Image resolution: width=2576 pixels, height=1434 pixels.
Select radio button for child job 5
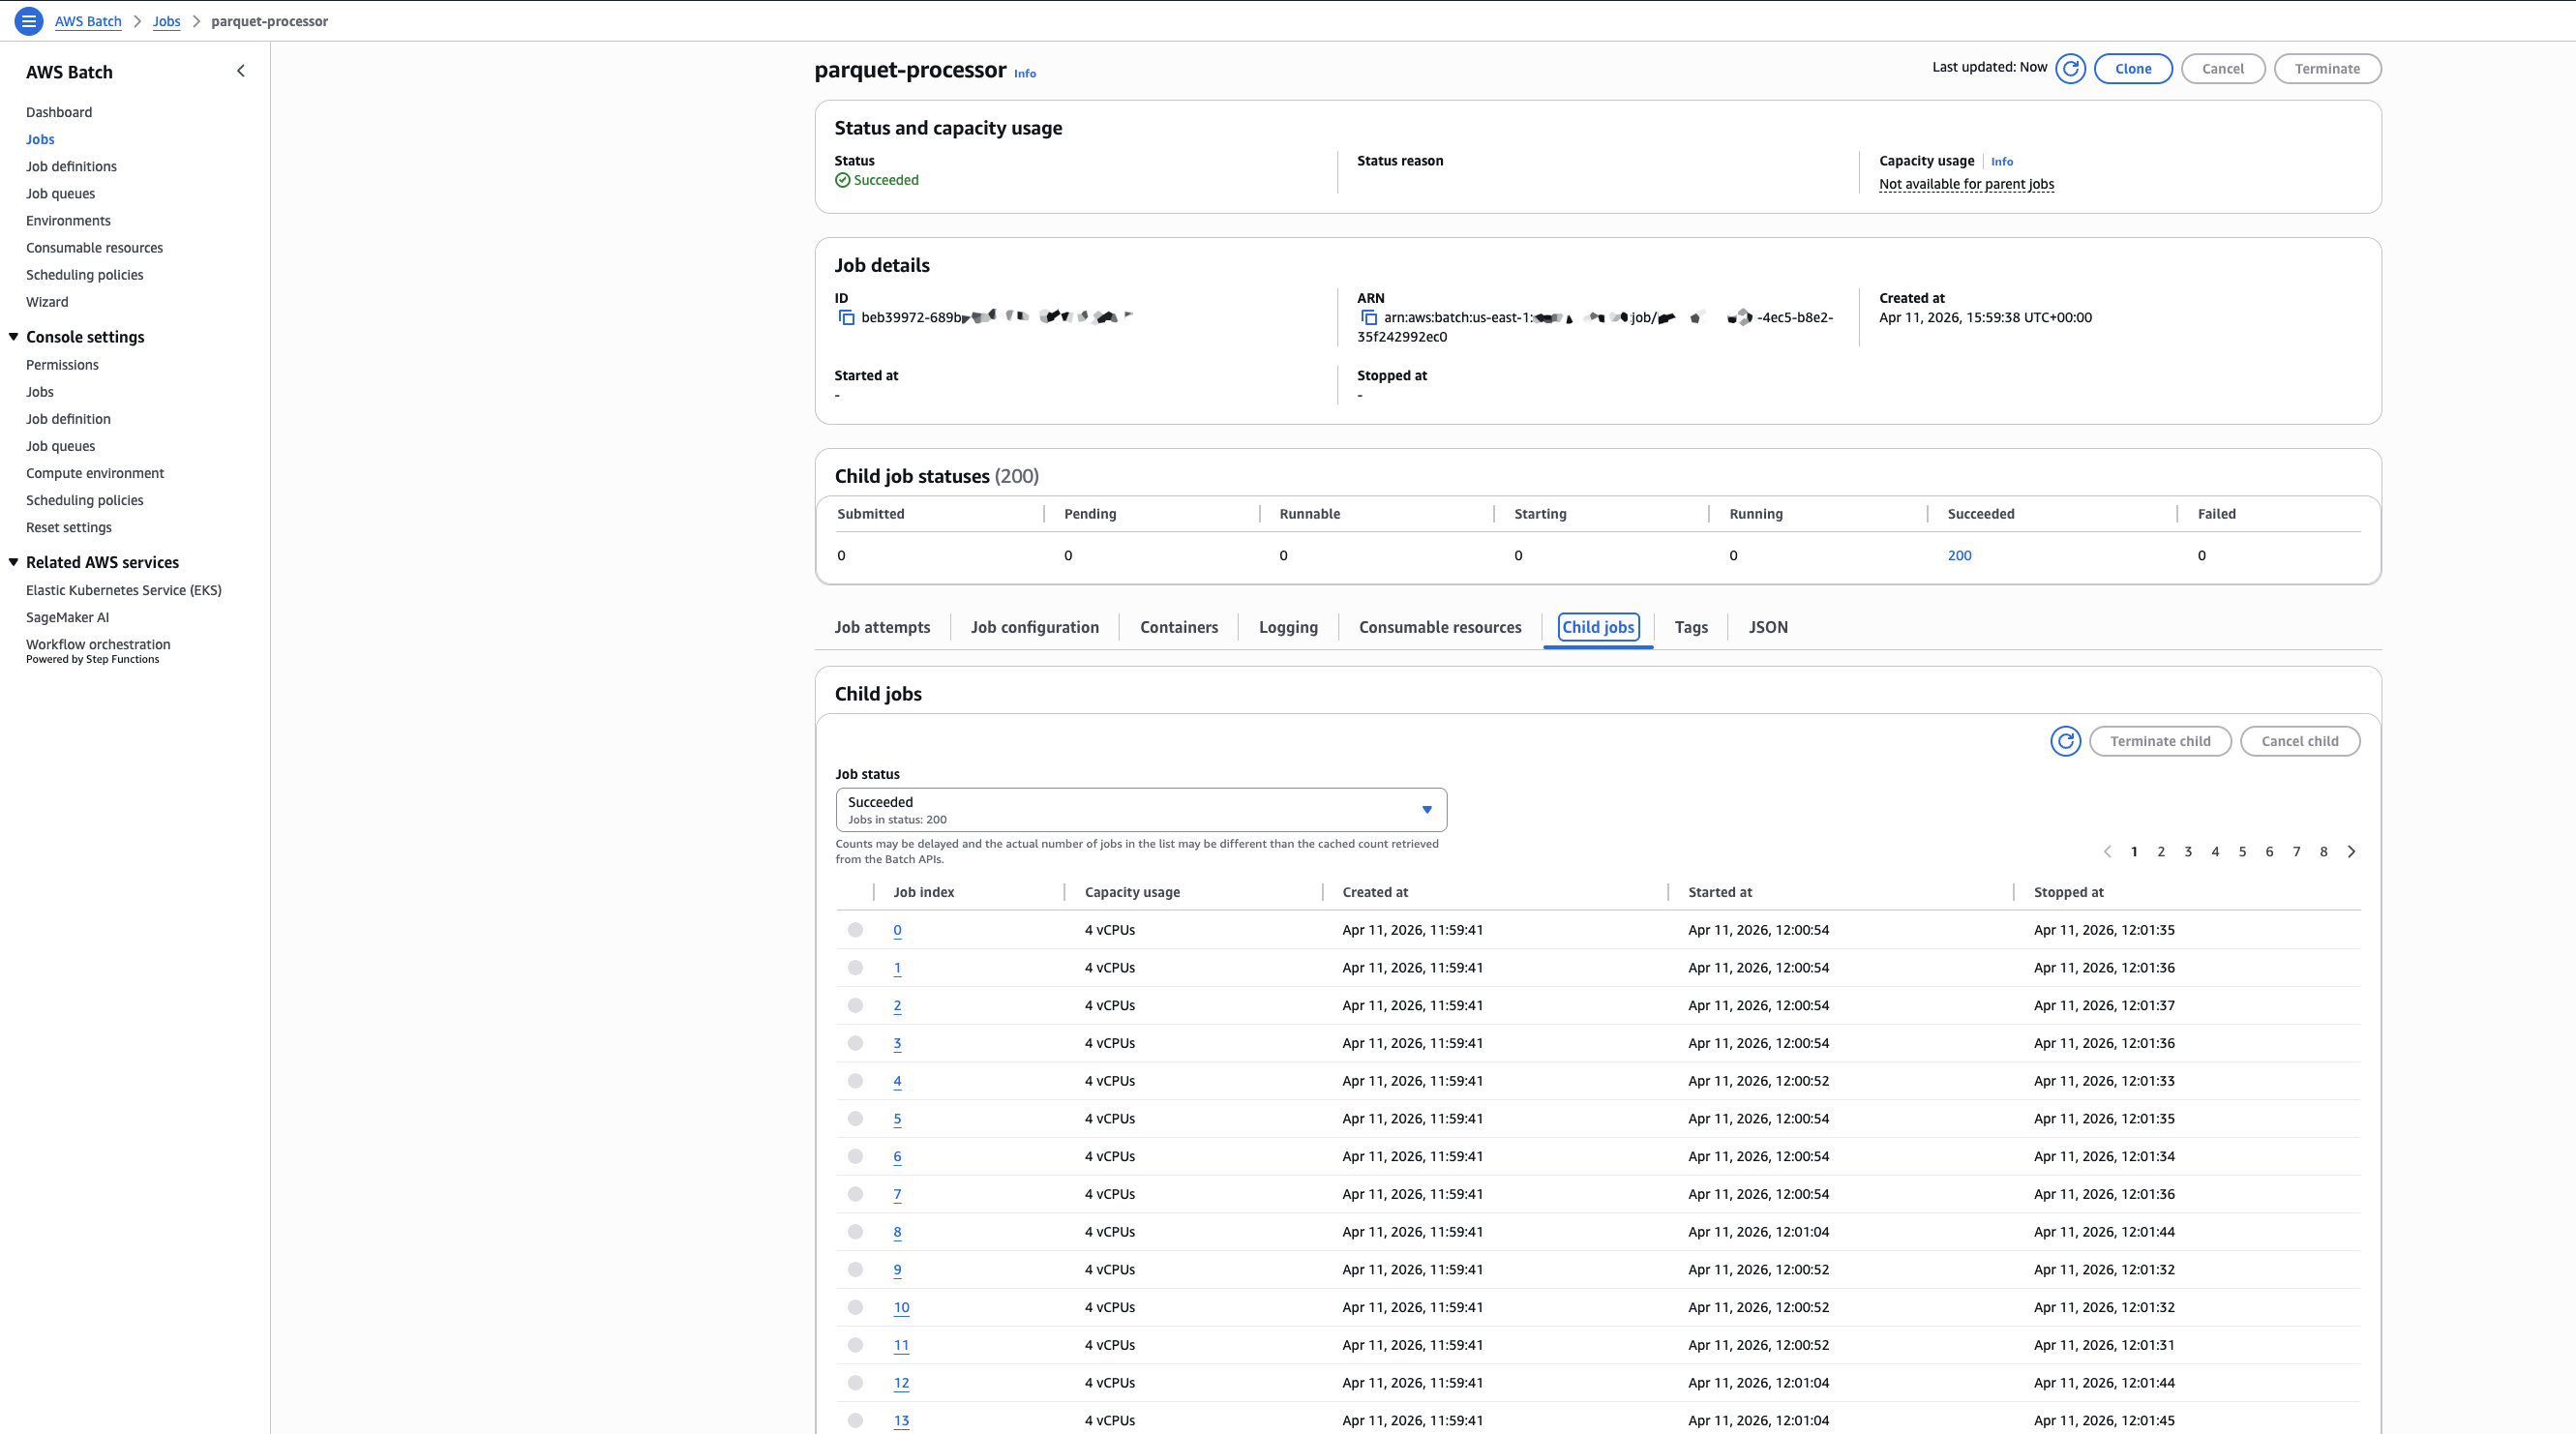(x=855, y=1119)
